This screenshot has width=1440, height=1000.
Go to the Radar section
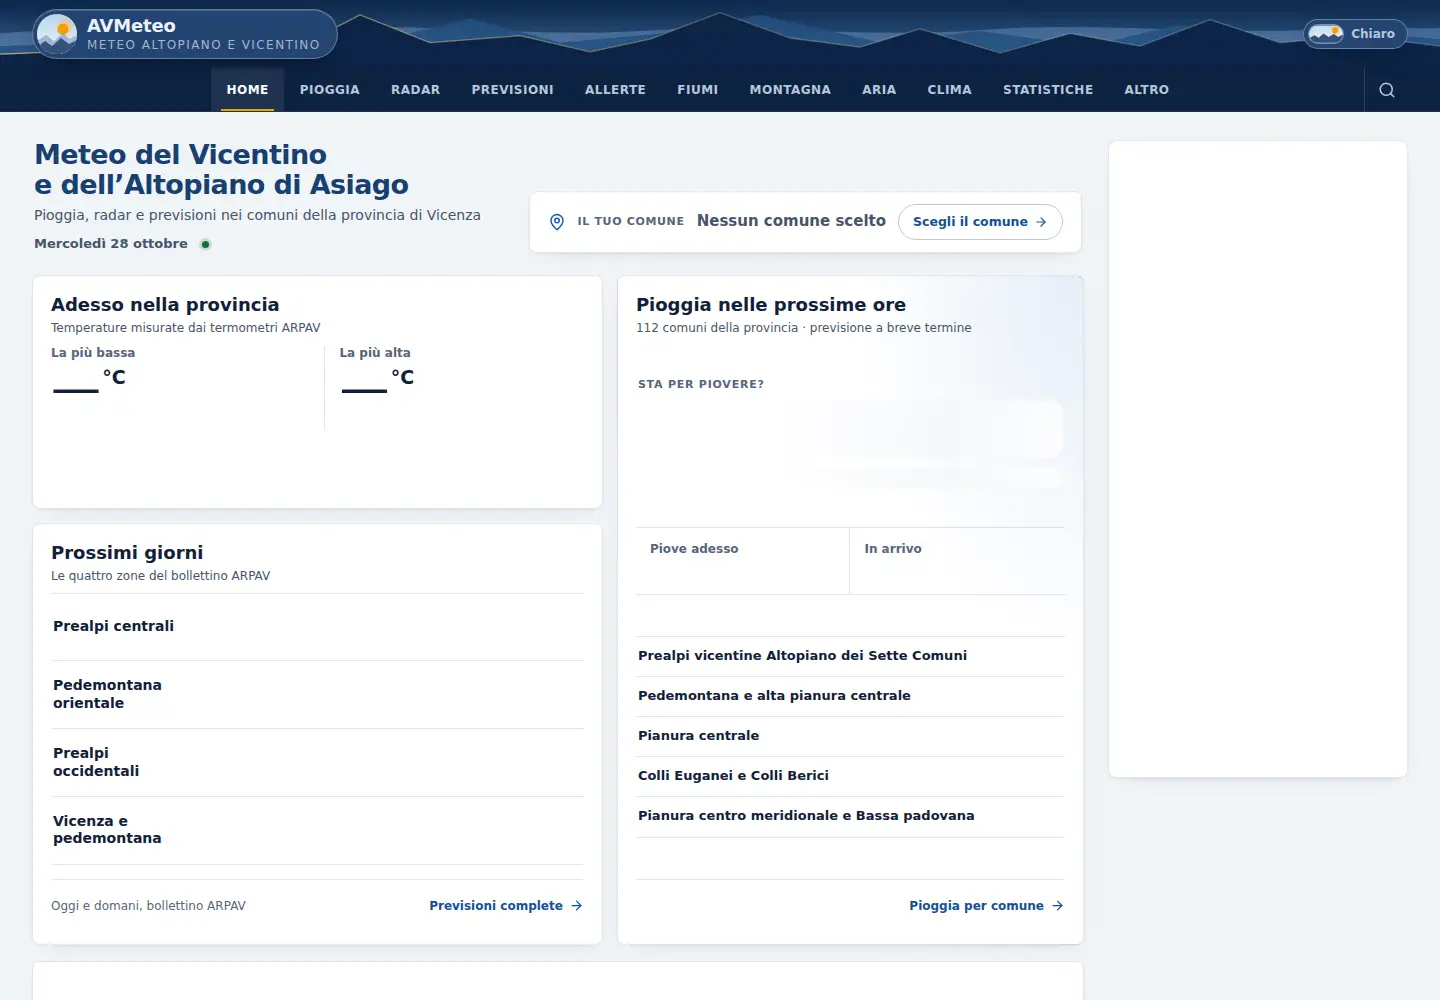click(x=415, y=90)
